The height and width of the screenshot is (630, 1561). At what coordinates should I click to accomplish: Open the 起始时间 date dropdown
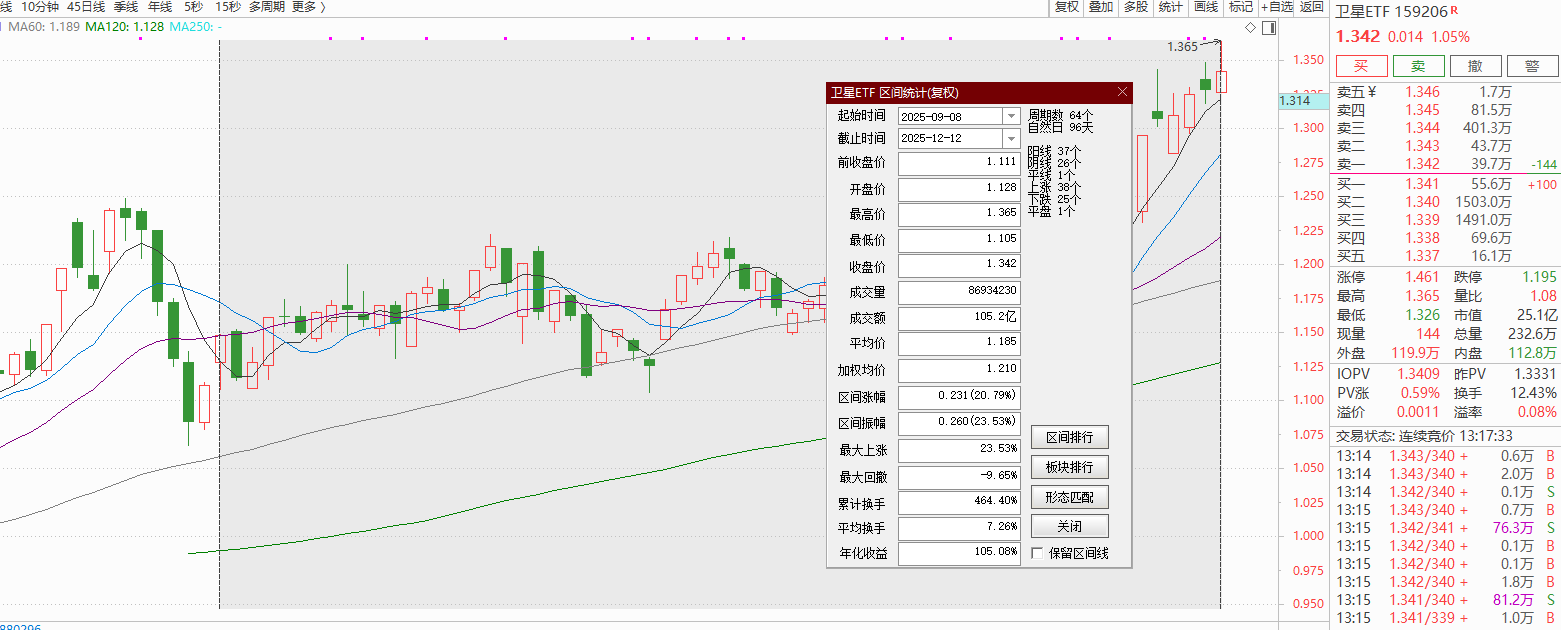coord(1010,117)
